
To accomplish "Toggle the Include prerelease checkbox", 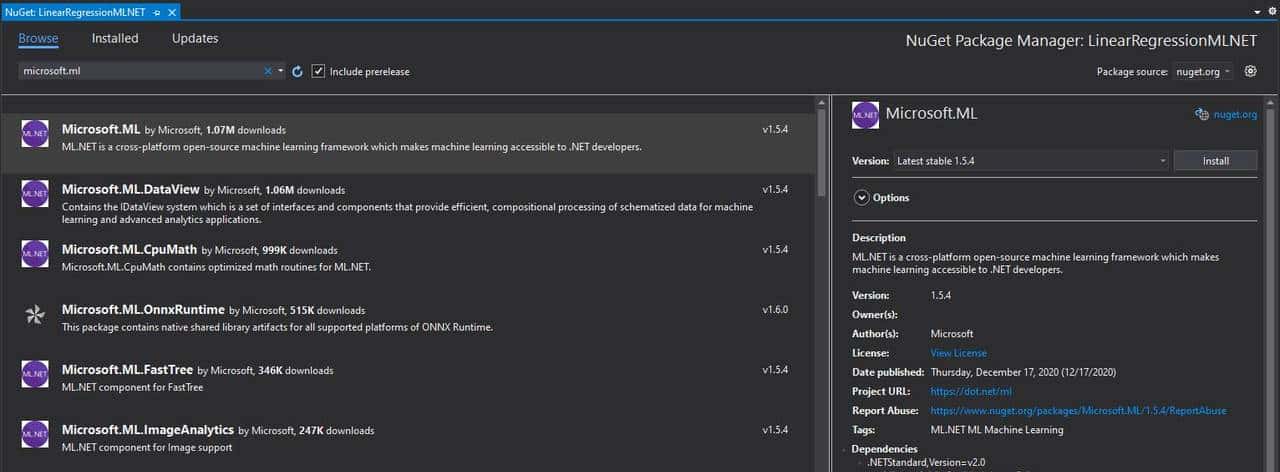I will click(318, 71).
